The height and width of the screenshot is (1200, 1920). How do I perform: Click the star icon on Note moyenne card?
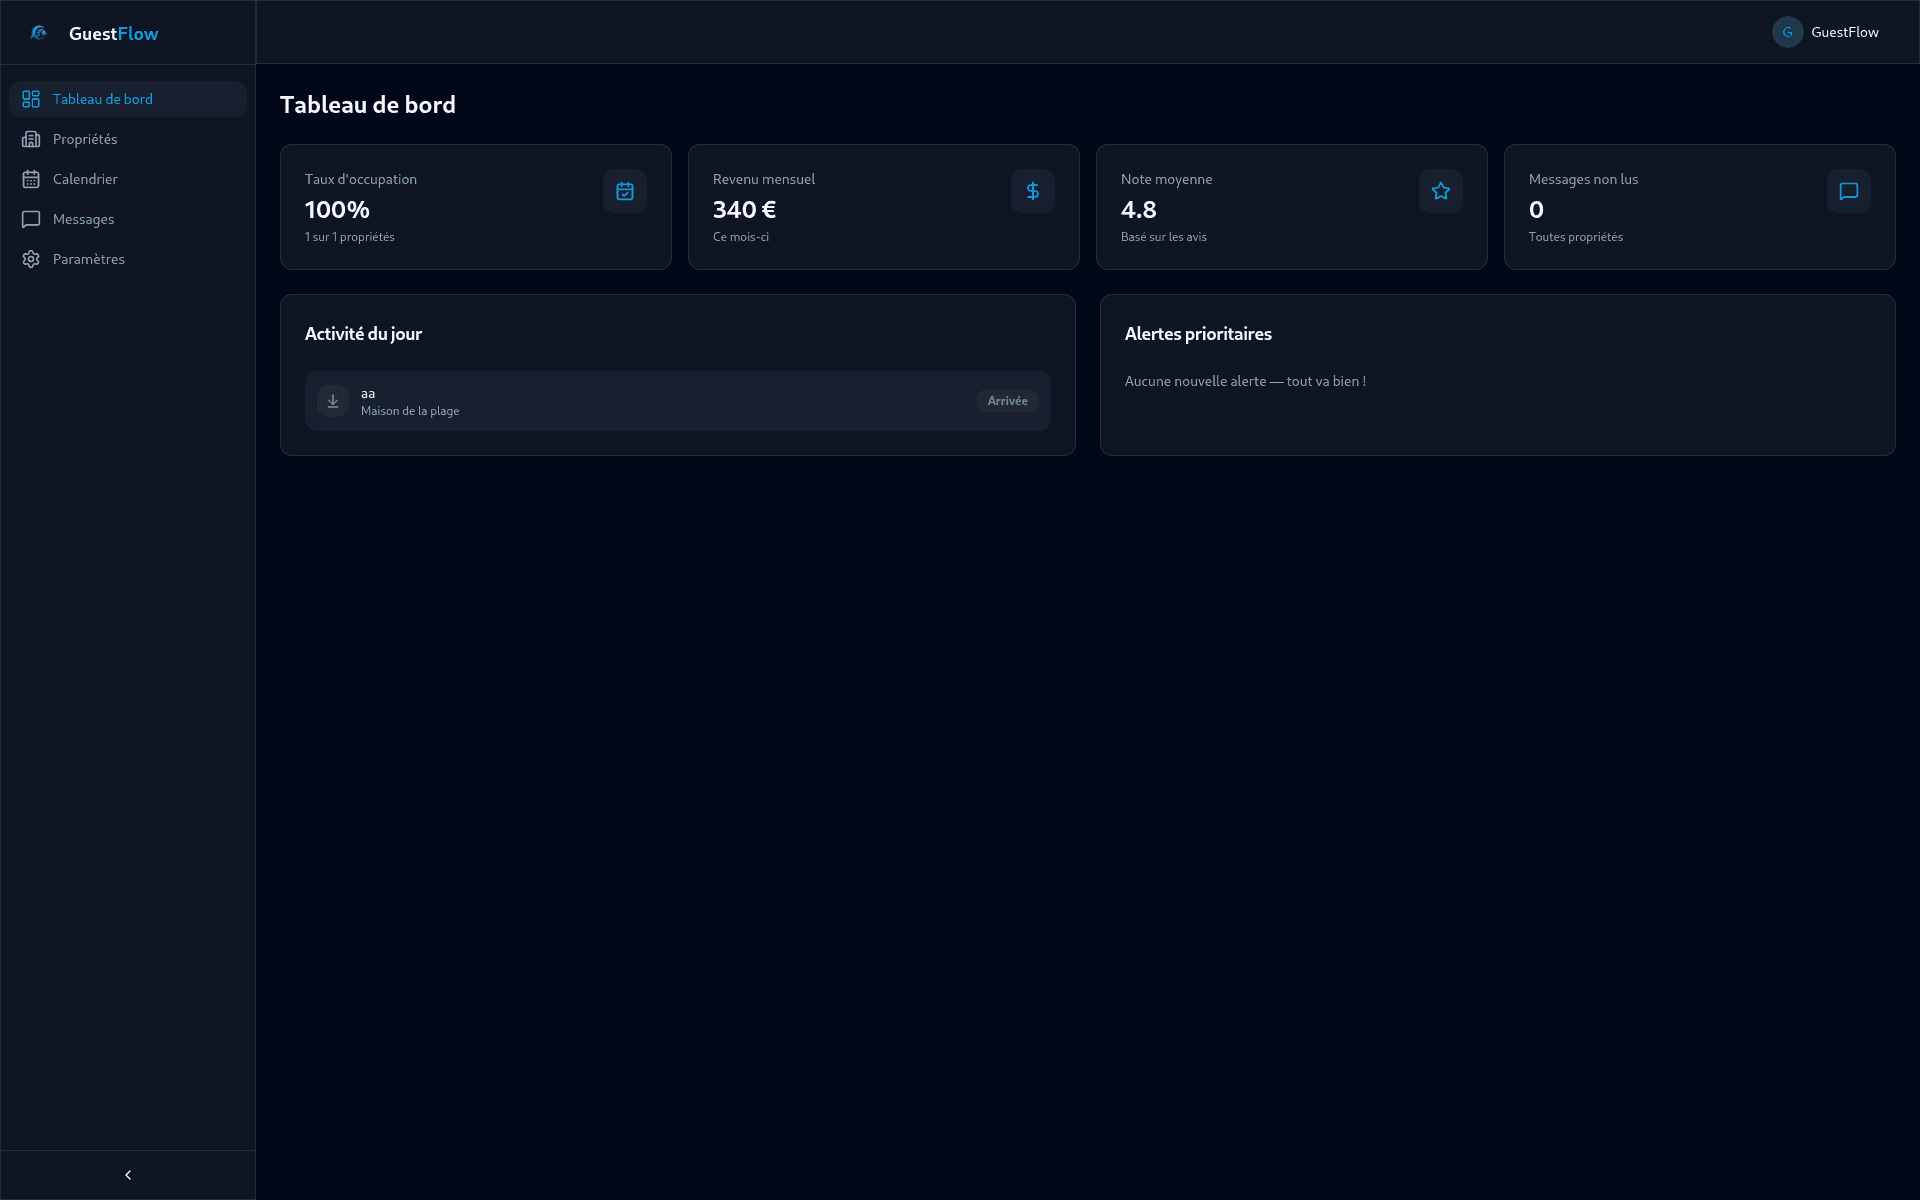1440,191
